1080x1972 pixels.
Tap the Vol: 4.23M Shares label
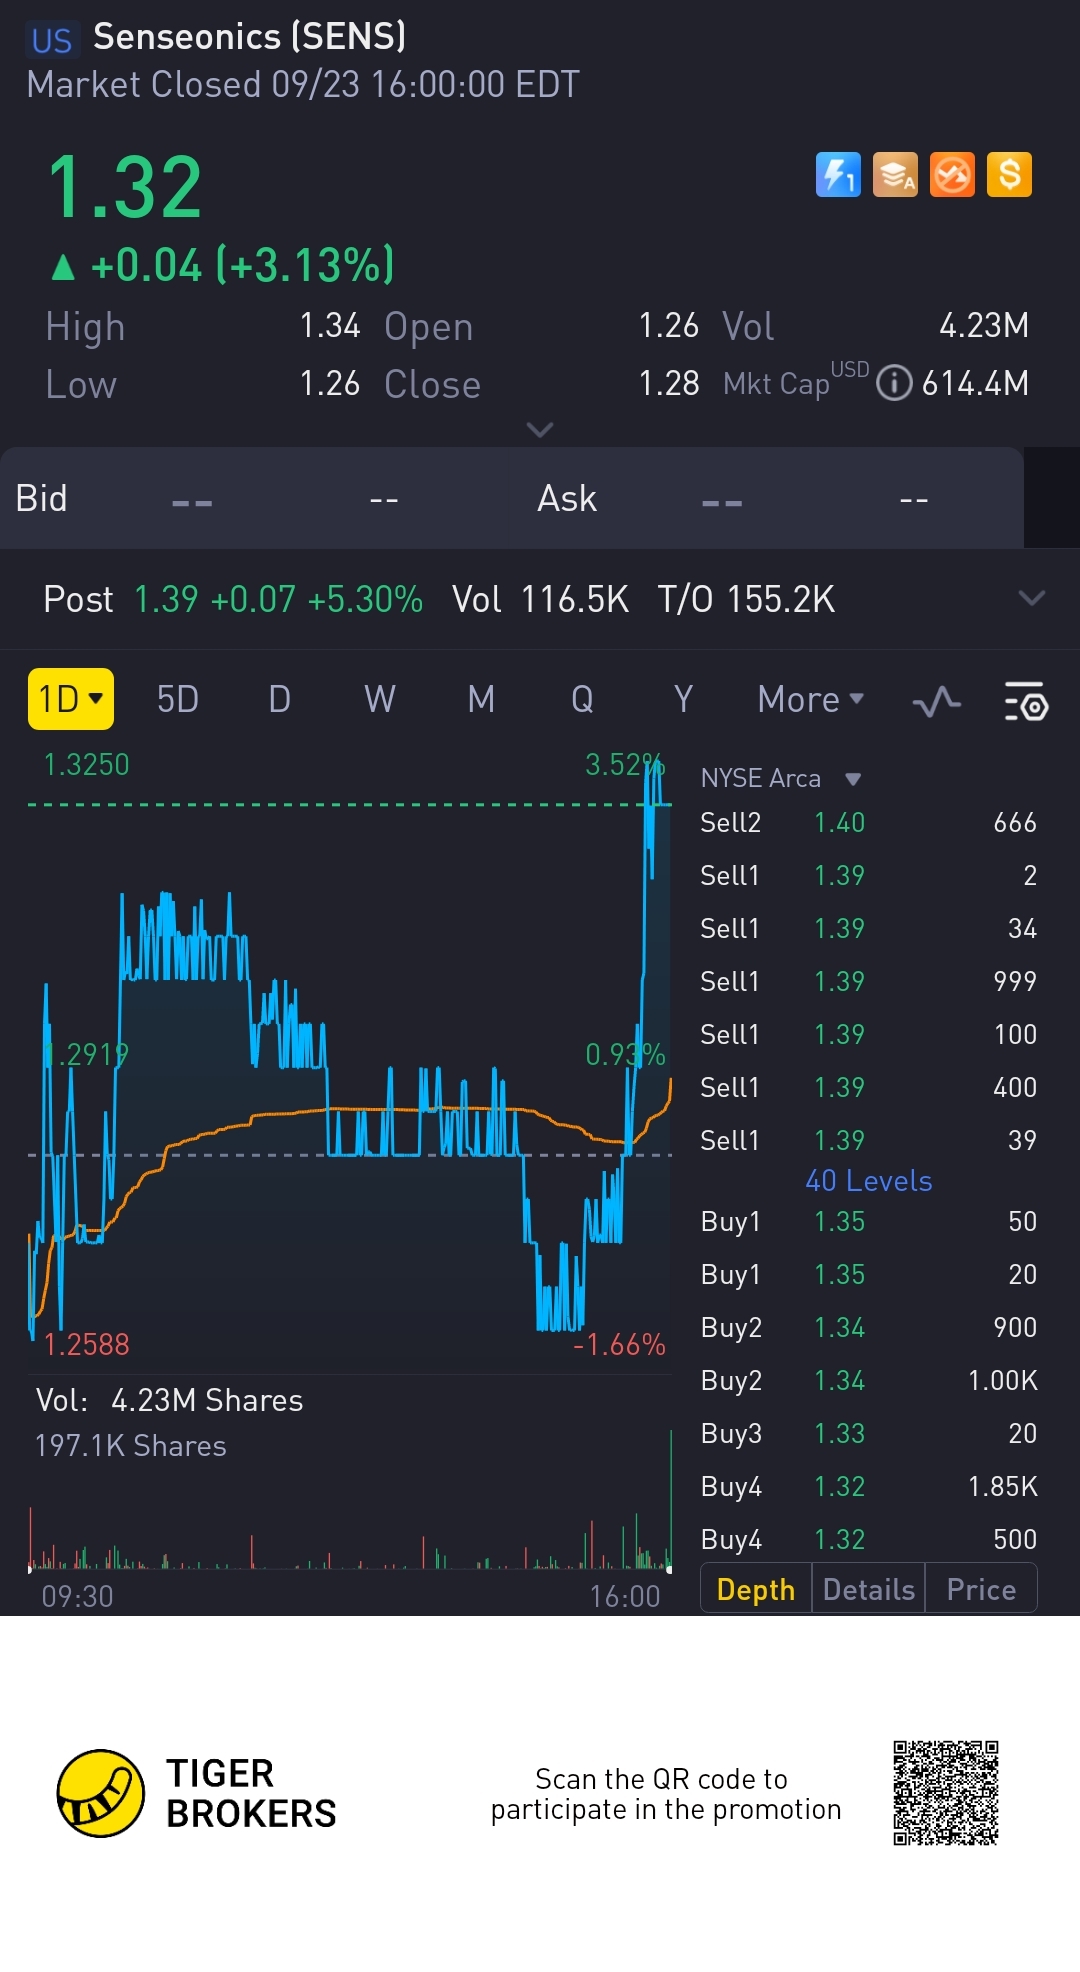(x=169, y=1400)
